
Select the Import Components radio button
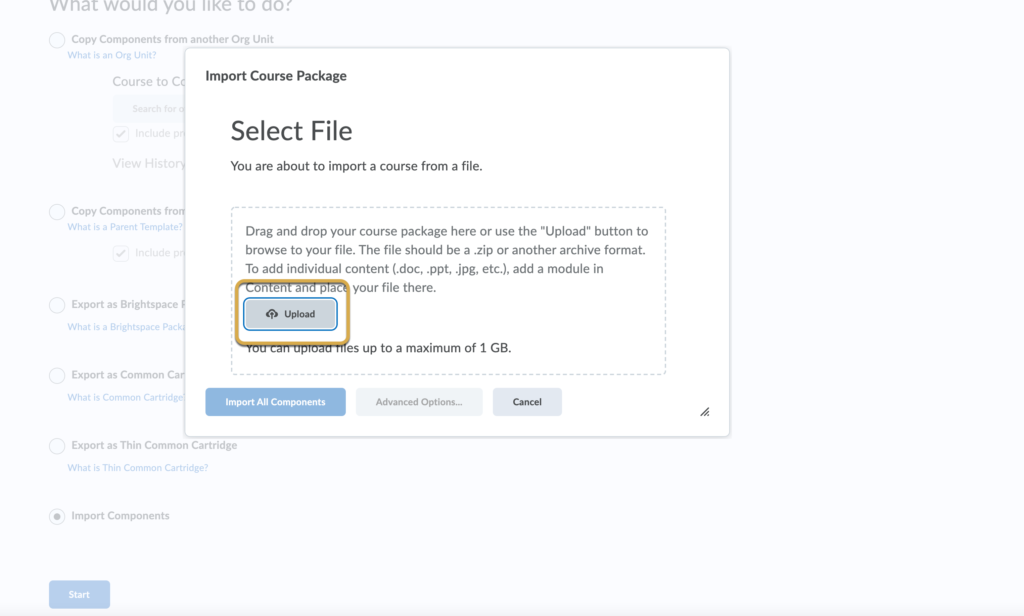click(x=57, y=517)
